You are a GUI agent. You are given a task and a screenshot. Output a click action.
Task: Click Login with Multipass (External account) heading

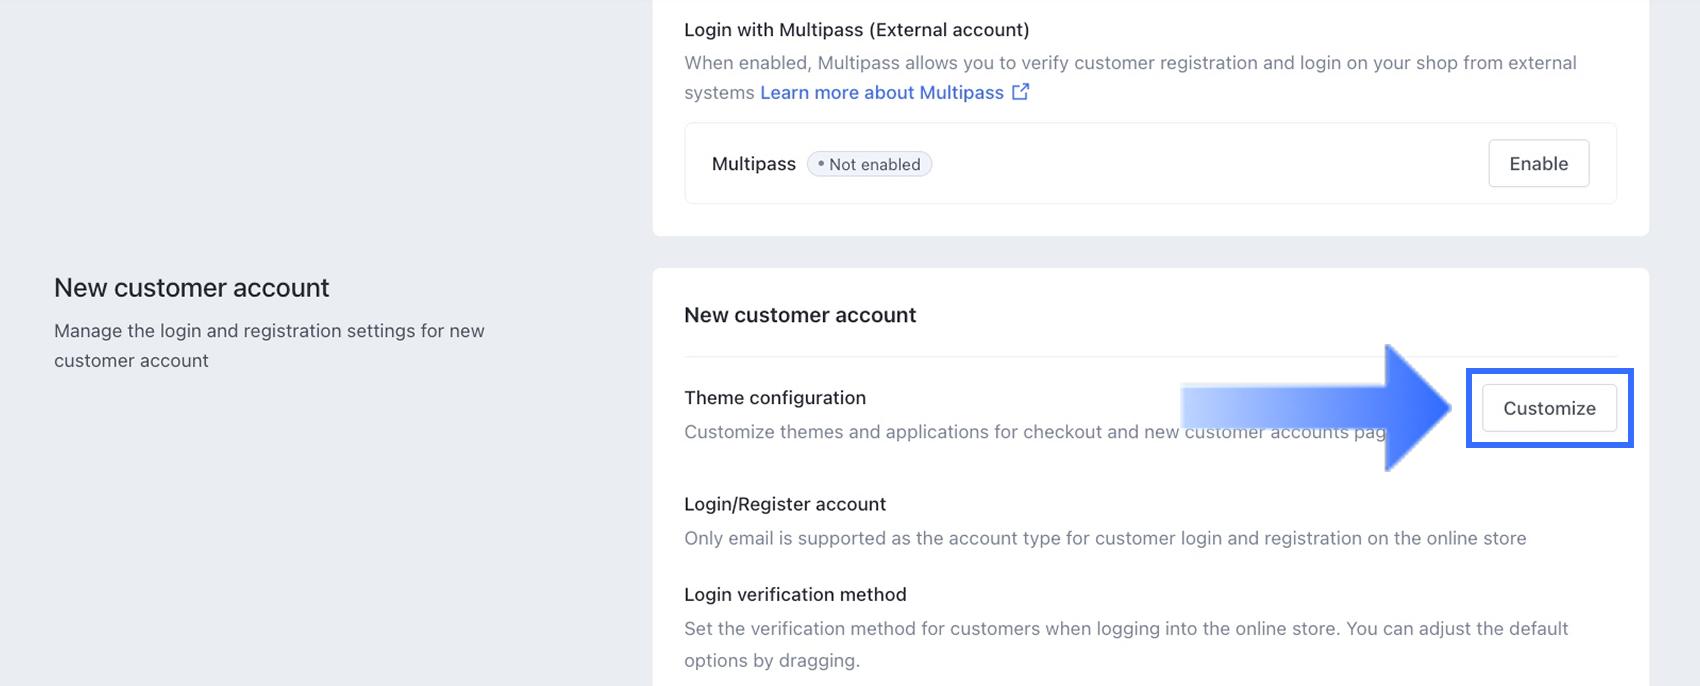(x=856, y=30)
